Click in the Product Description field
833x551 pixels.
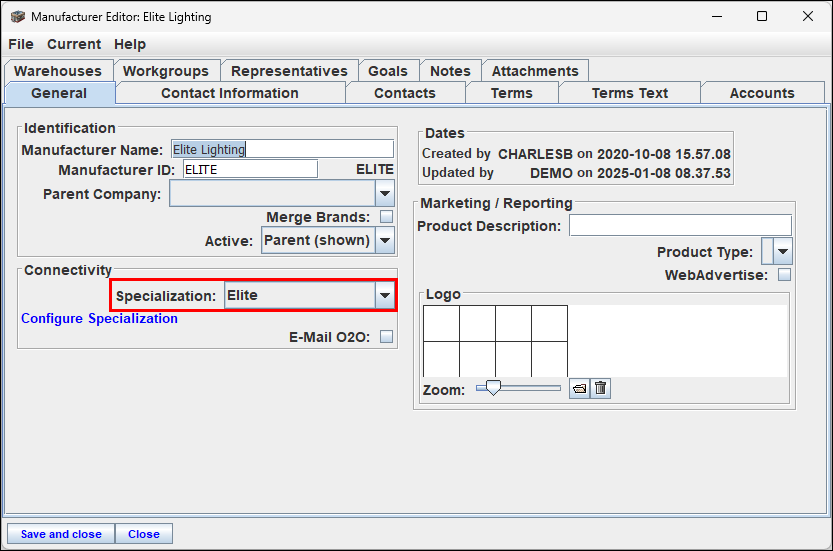click(680, 225)
